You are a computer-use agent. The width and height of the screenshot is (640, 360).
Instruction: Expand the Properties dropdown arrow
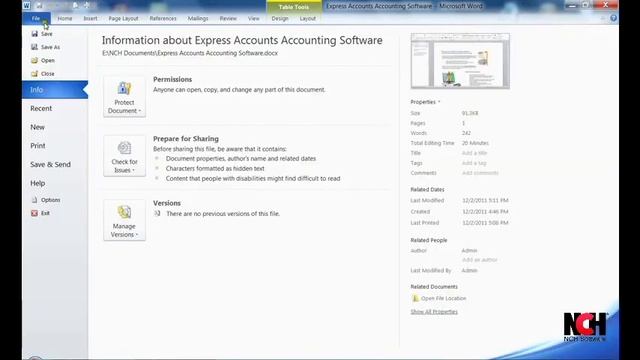[x=439, y=102]
